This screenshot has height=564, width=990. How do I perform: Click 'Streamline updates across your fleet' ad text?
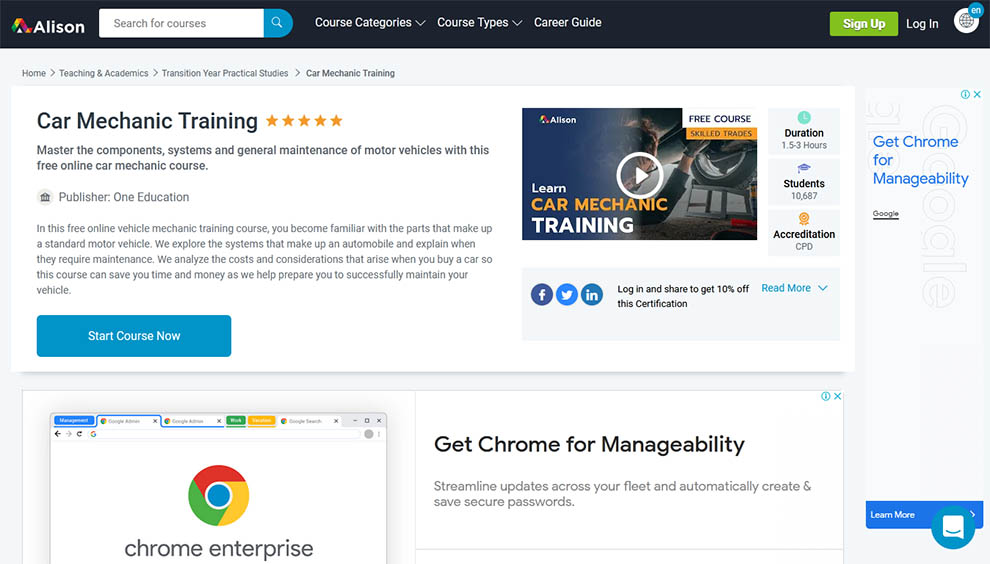point(622,494)
